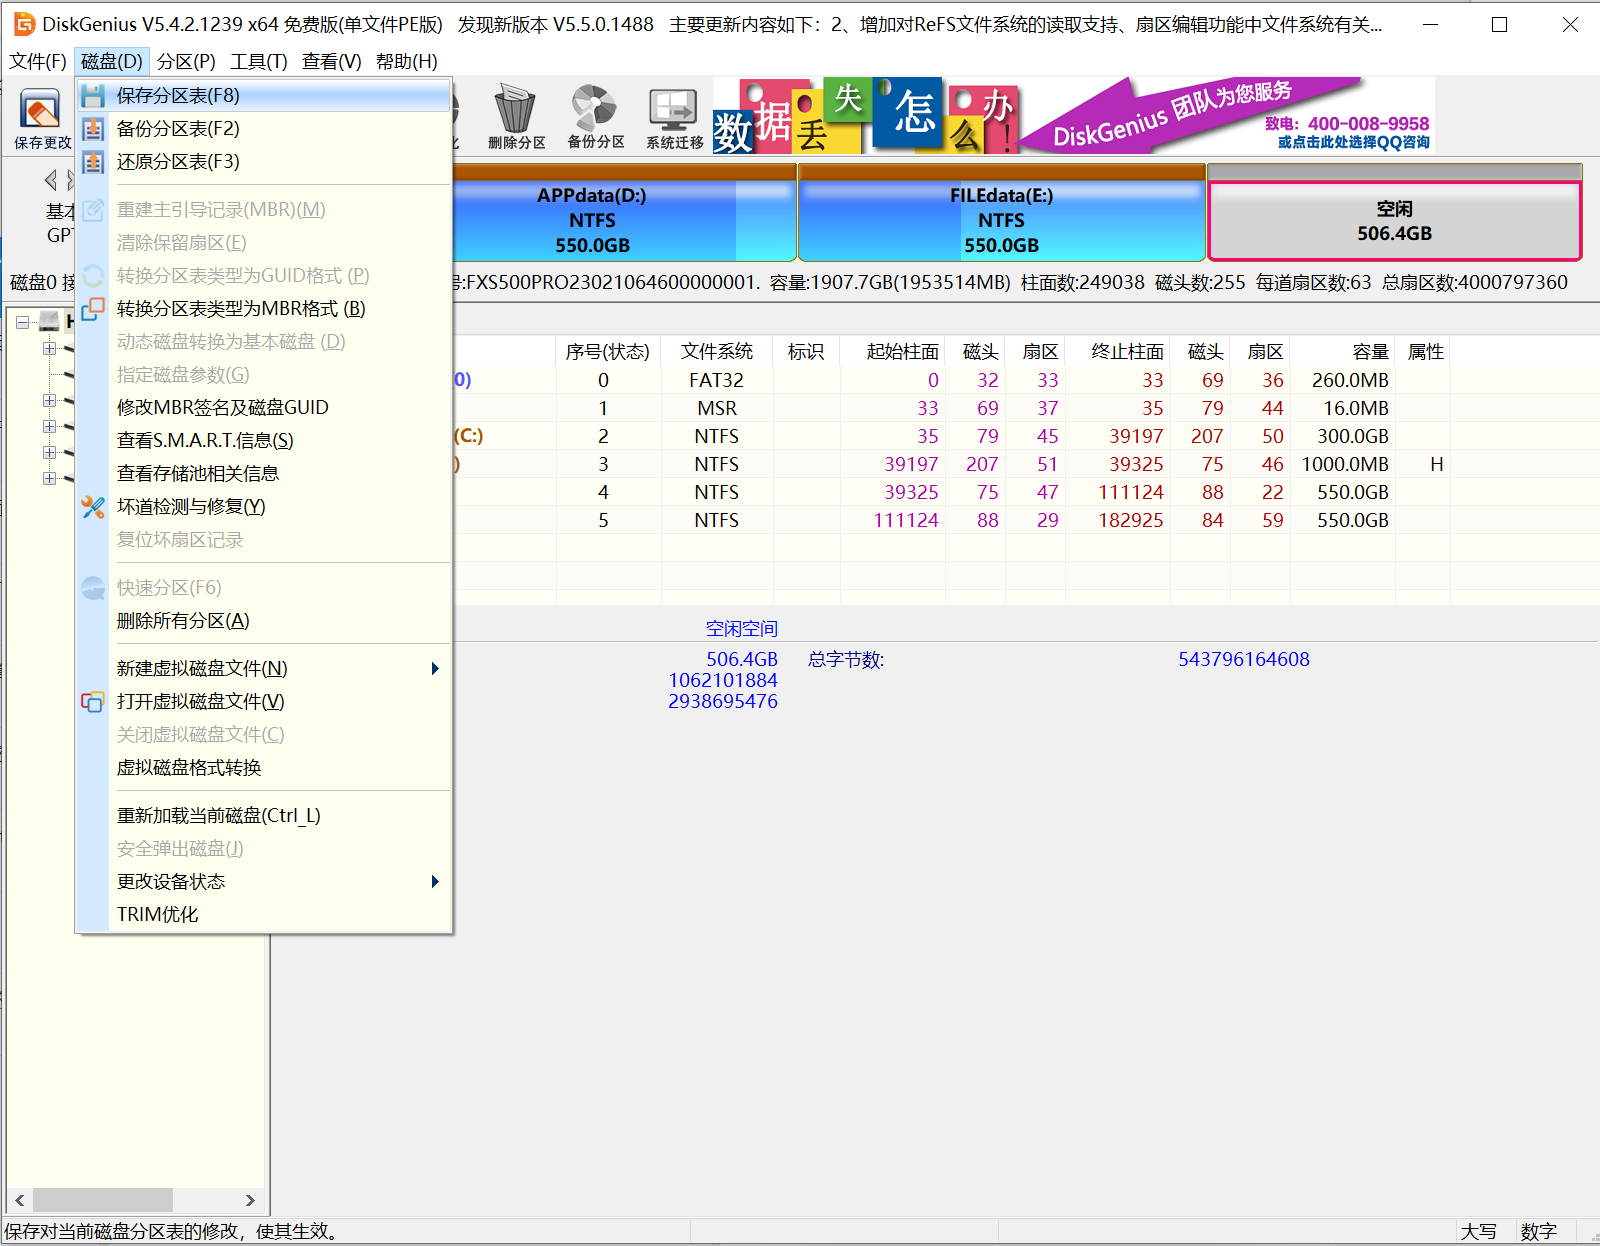Viewport: 1600px width, 1246px height.
Task: Open the 分区(P) menu
Action: [x=186, y=62]
